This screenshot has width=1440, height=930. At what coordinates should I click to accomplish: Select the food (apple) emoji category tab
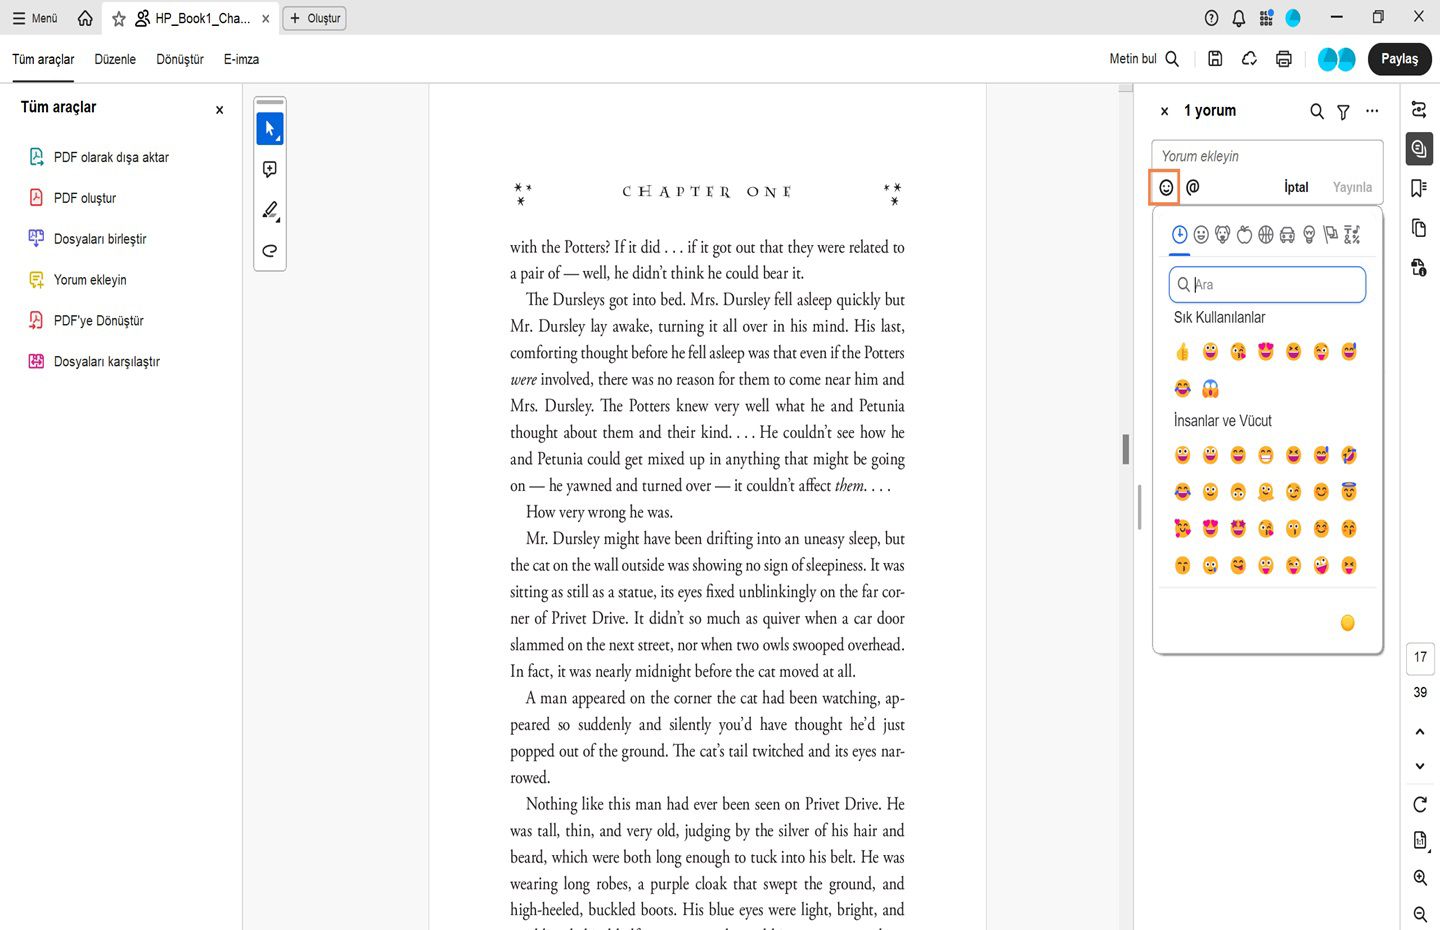click(1245, 235)
